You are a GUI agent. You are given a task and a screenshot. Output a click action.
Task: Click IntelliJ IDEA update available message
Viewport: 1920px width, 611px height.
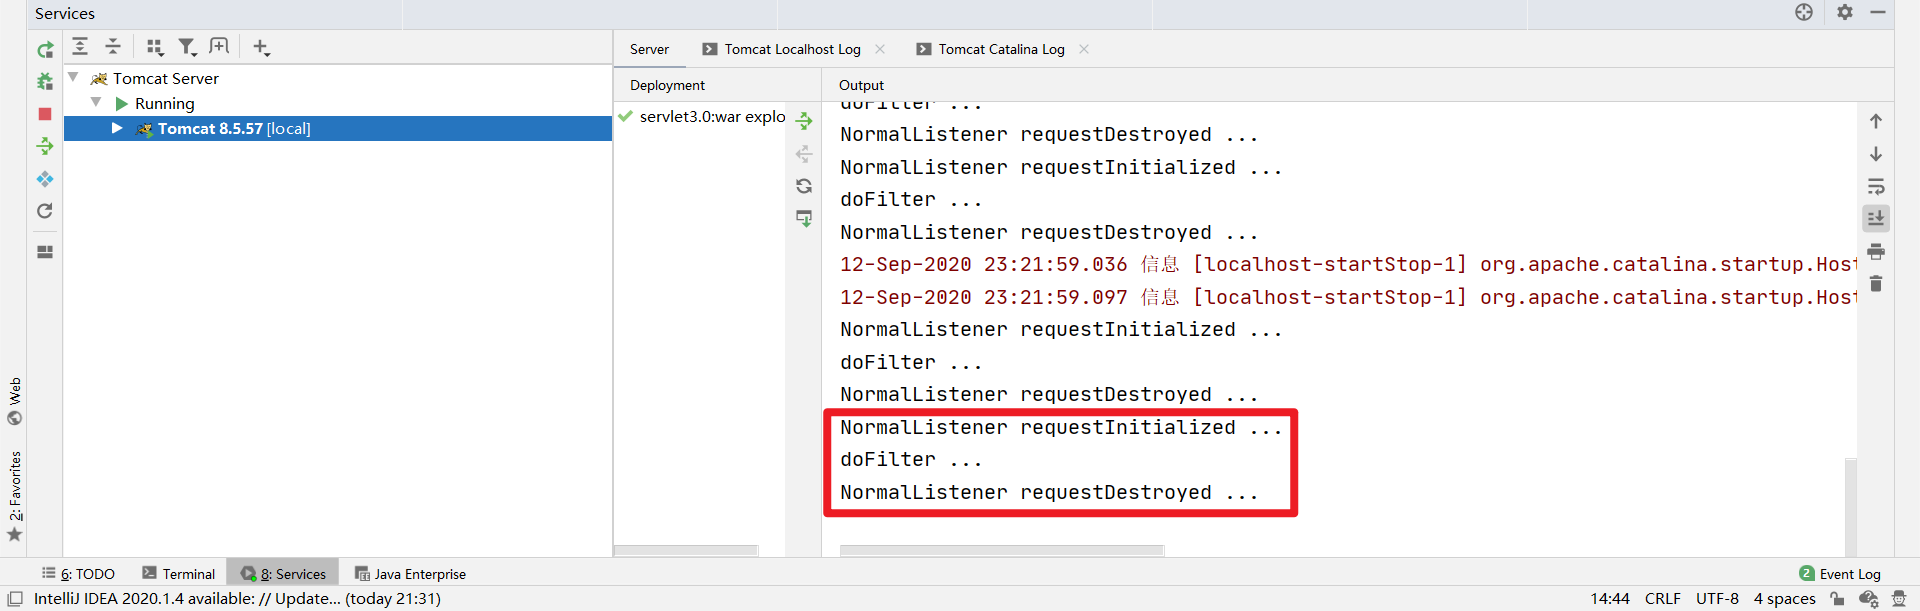pyautogui.click(x=237, y=599)
